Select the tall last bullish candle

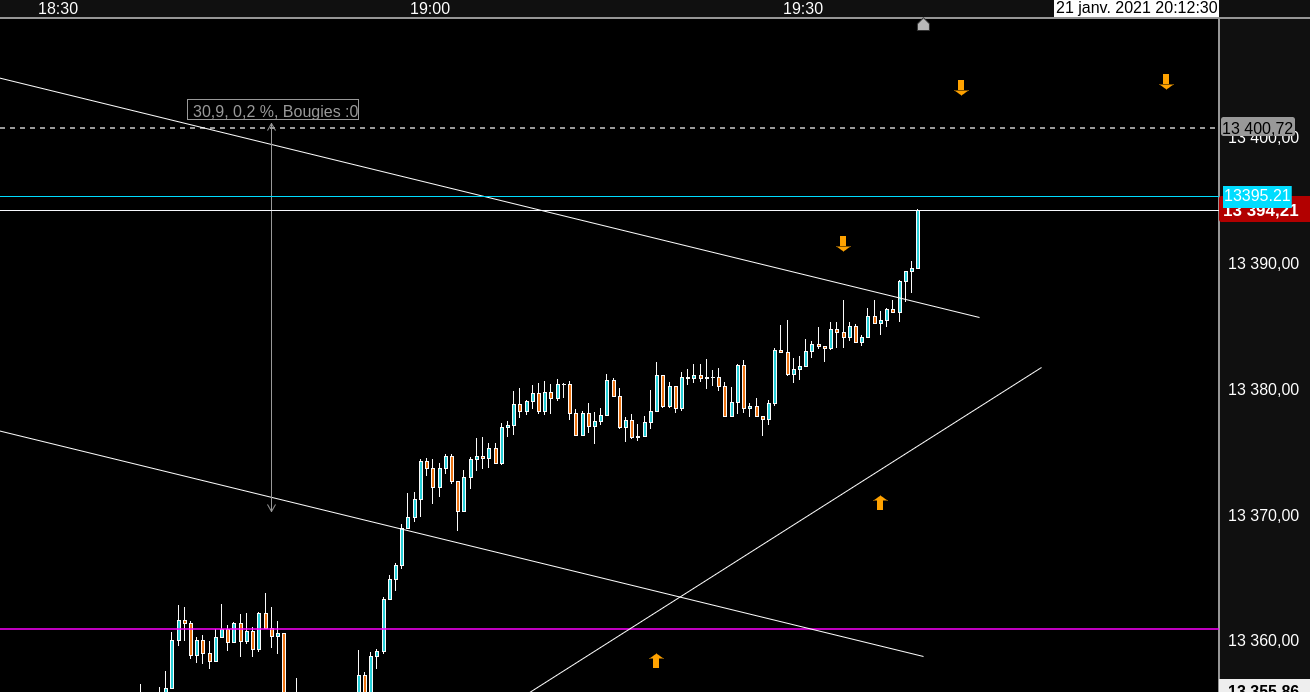pos(917,239)
